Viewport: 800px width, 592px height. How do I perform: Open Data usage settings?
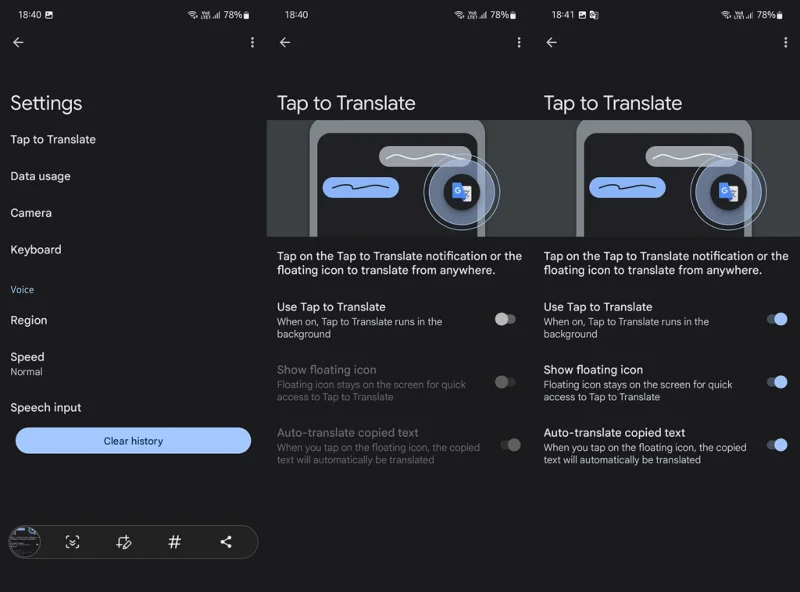pyautogui.click(x=40, y=176)
